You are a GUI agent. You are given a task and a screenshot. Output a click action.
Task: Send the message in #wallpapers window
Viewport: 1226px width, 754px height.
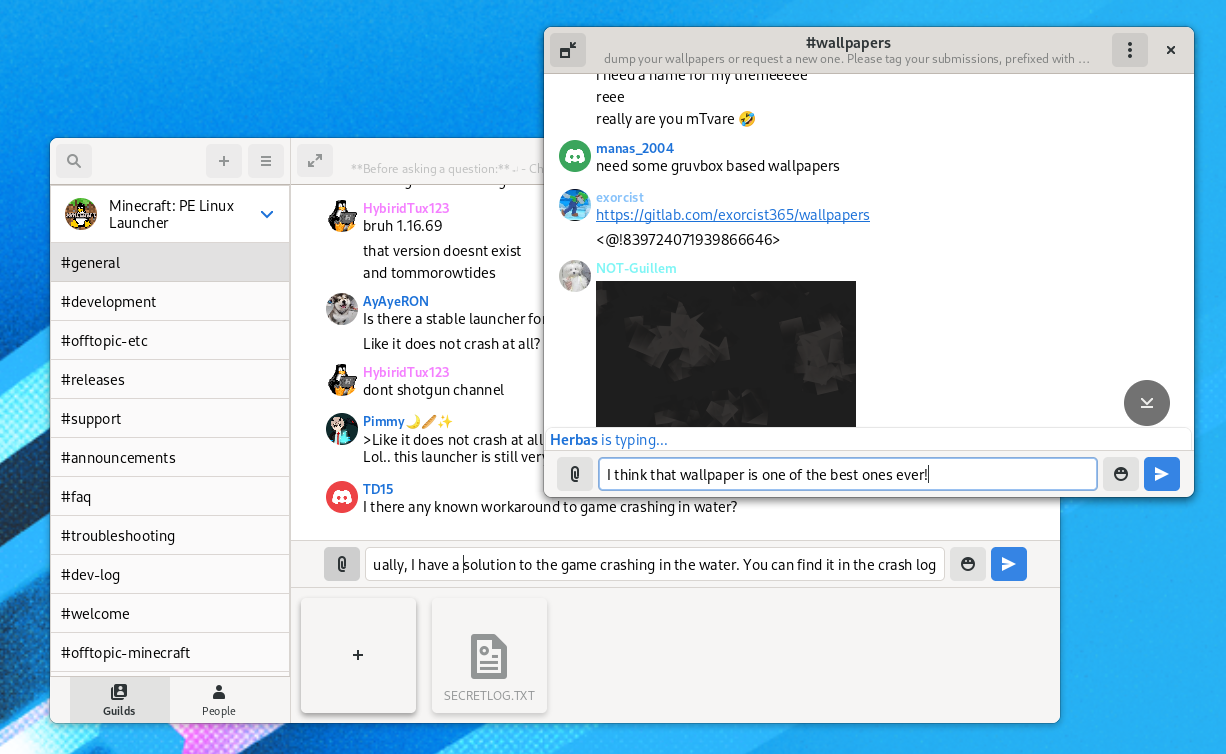(1162, 474)
